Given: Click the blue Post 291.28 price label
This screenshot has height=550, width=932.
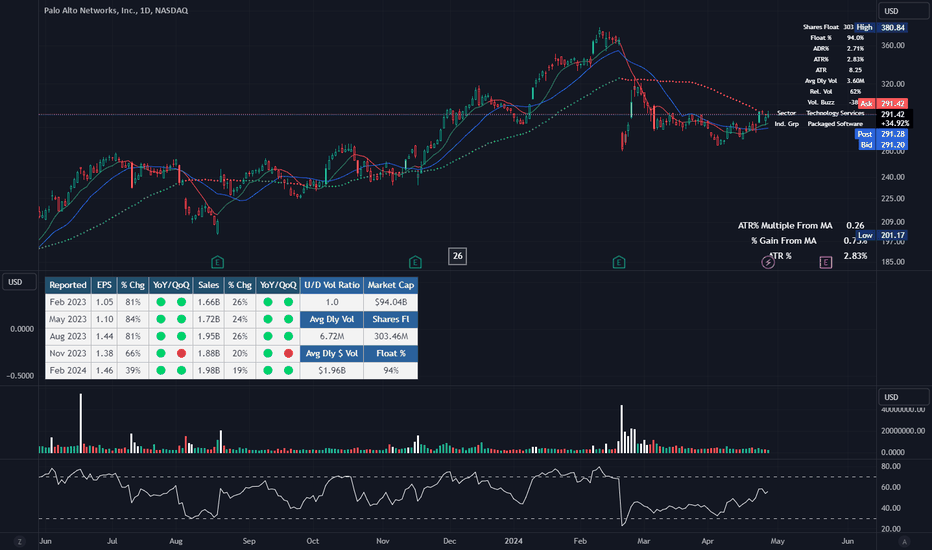Looking at the screenshot, I should (x=881, y=134).
